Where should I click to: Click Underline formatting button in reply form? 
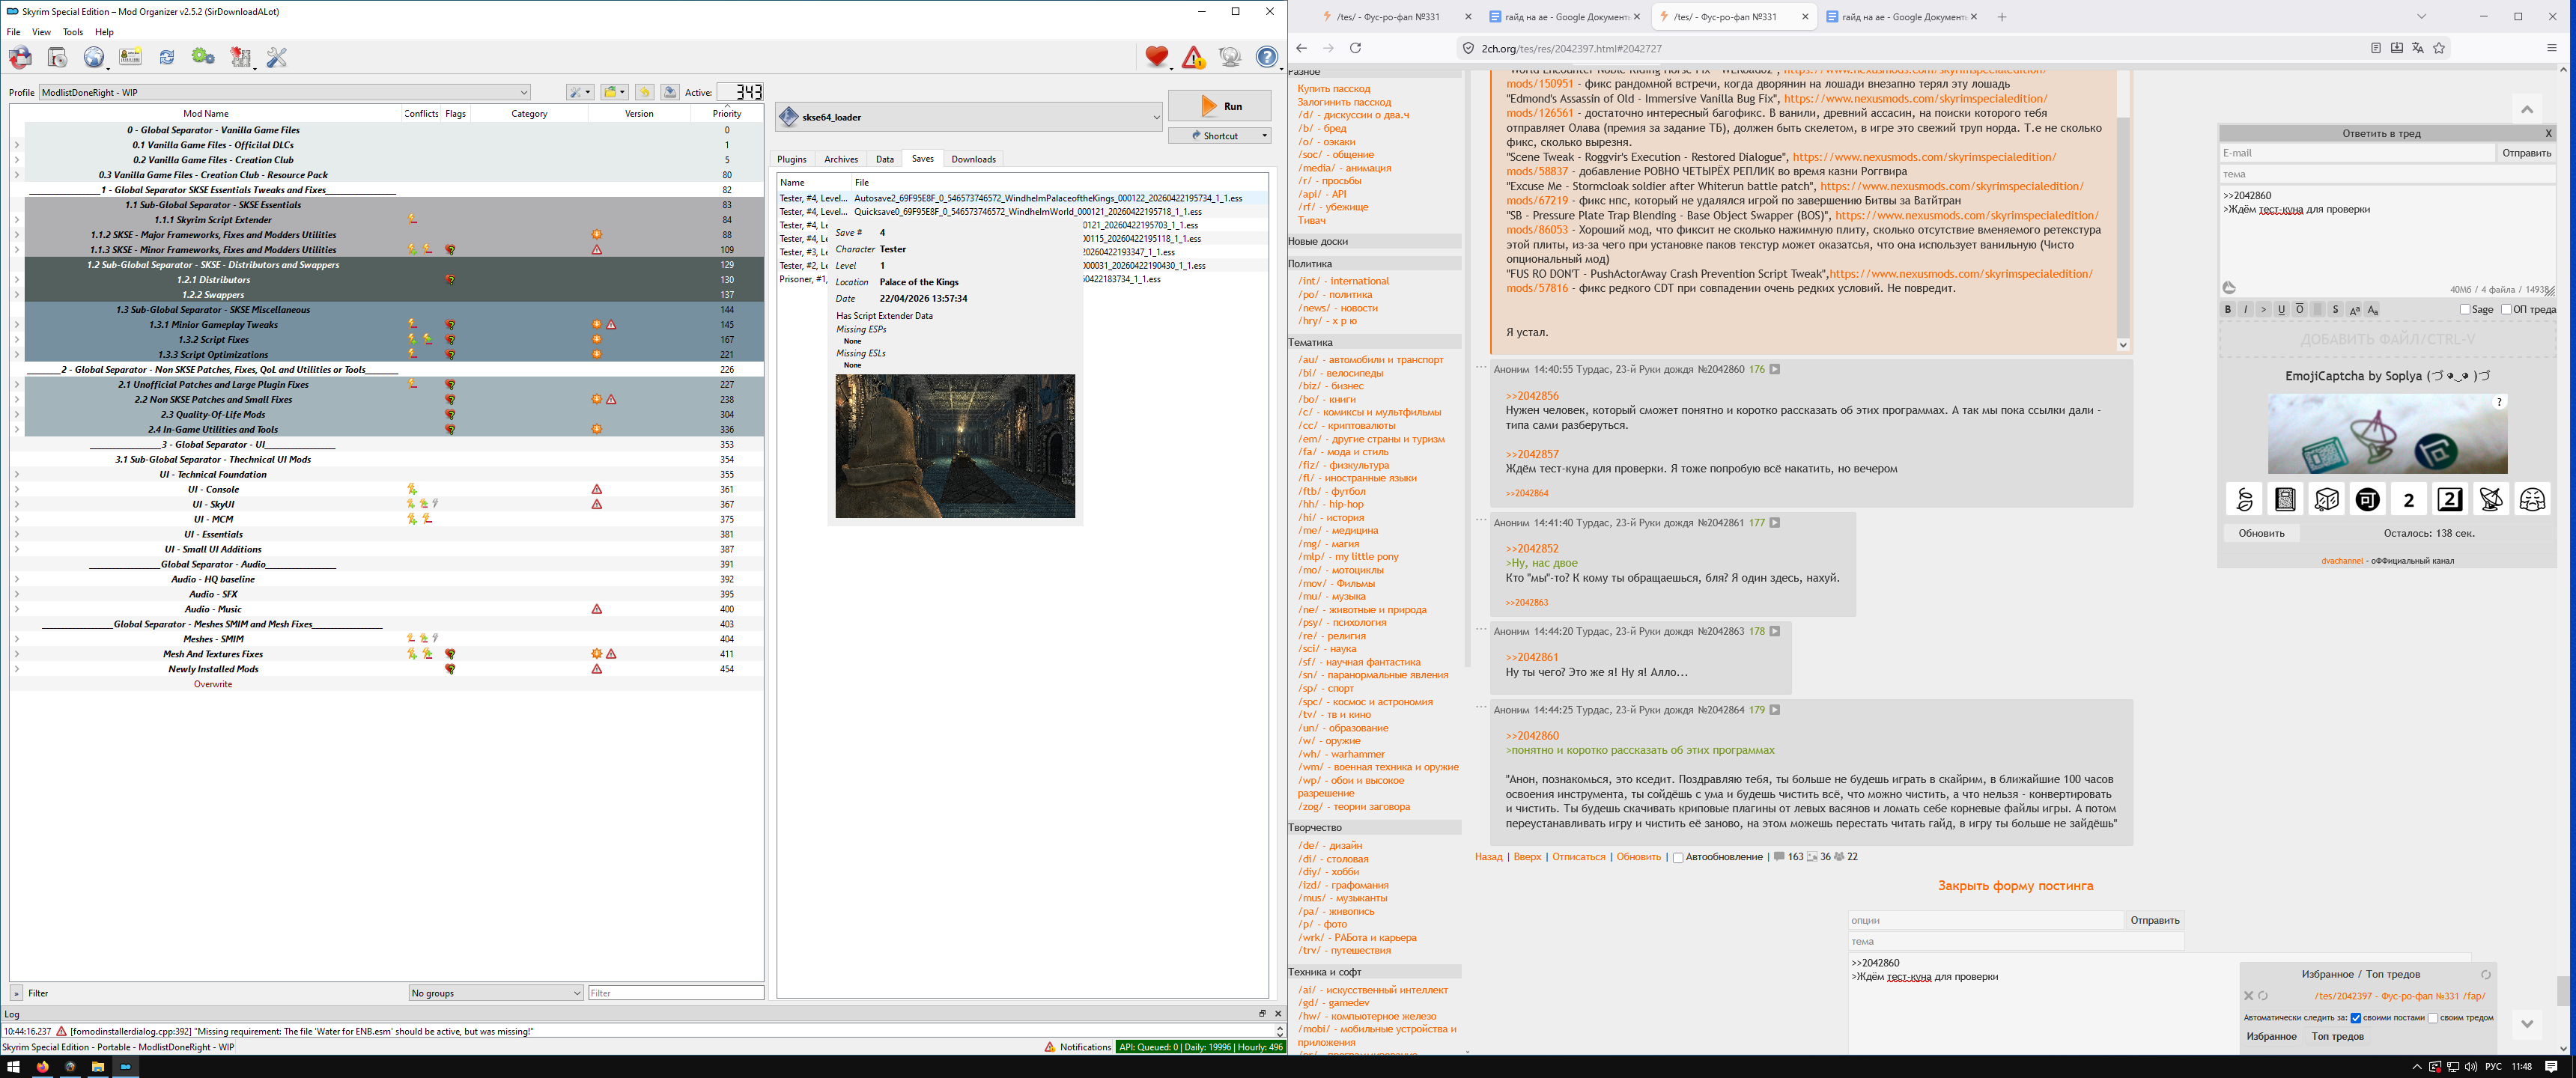2281,310
